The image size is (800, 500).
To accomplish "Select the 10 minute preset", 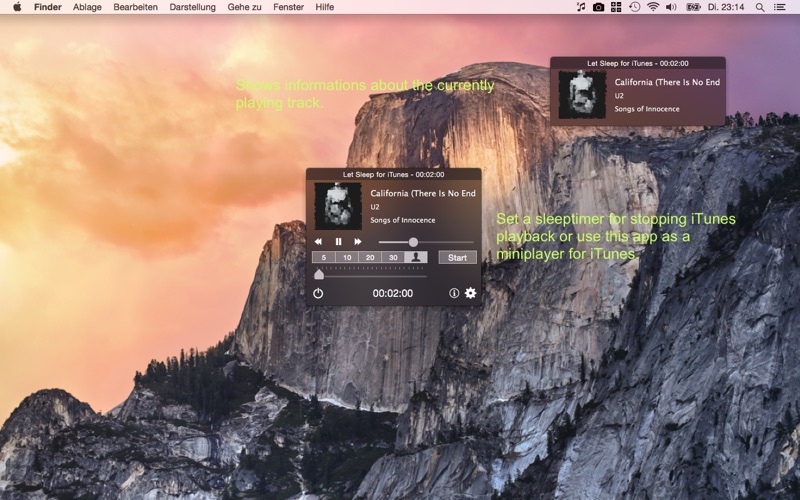I will point(347,258).
